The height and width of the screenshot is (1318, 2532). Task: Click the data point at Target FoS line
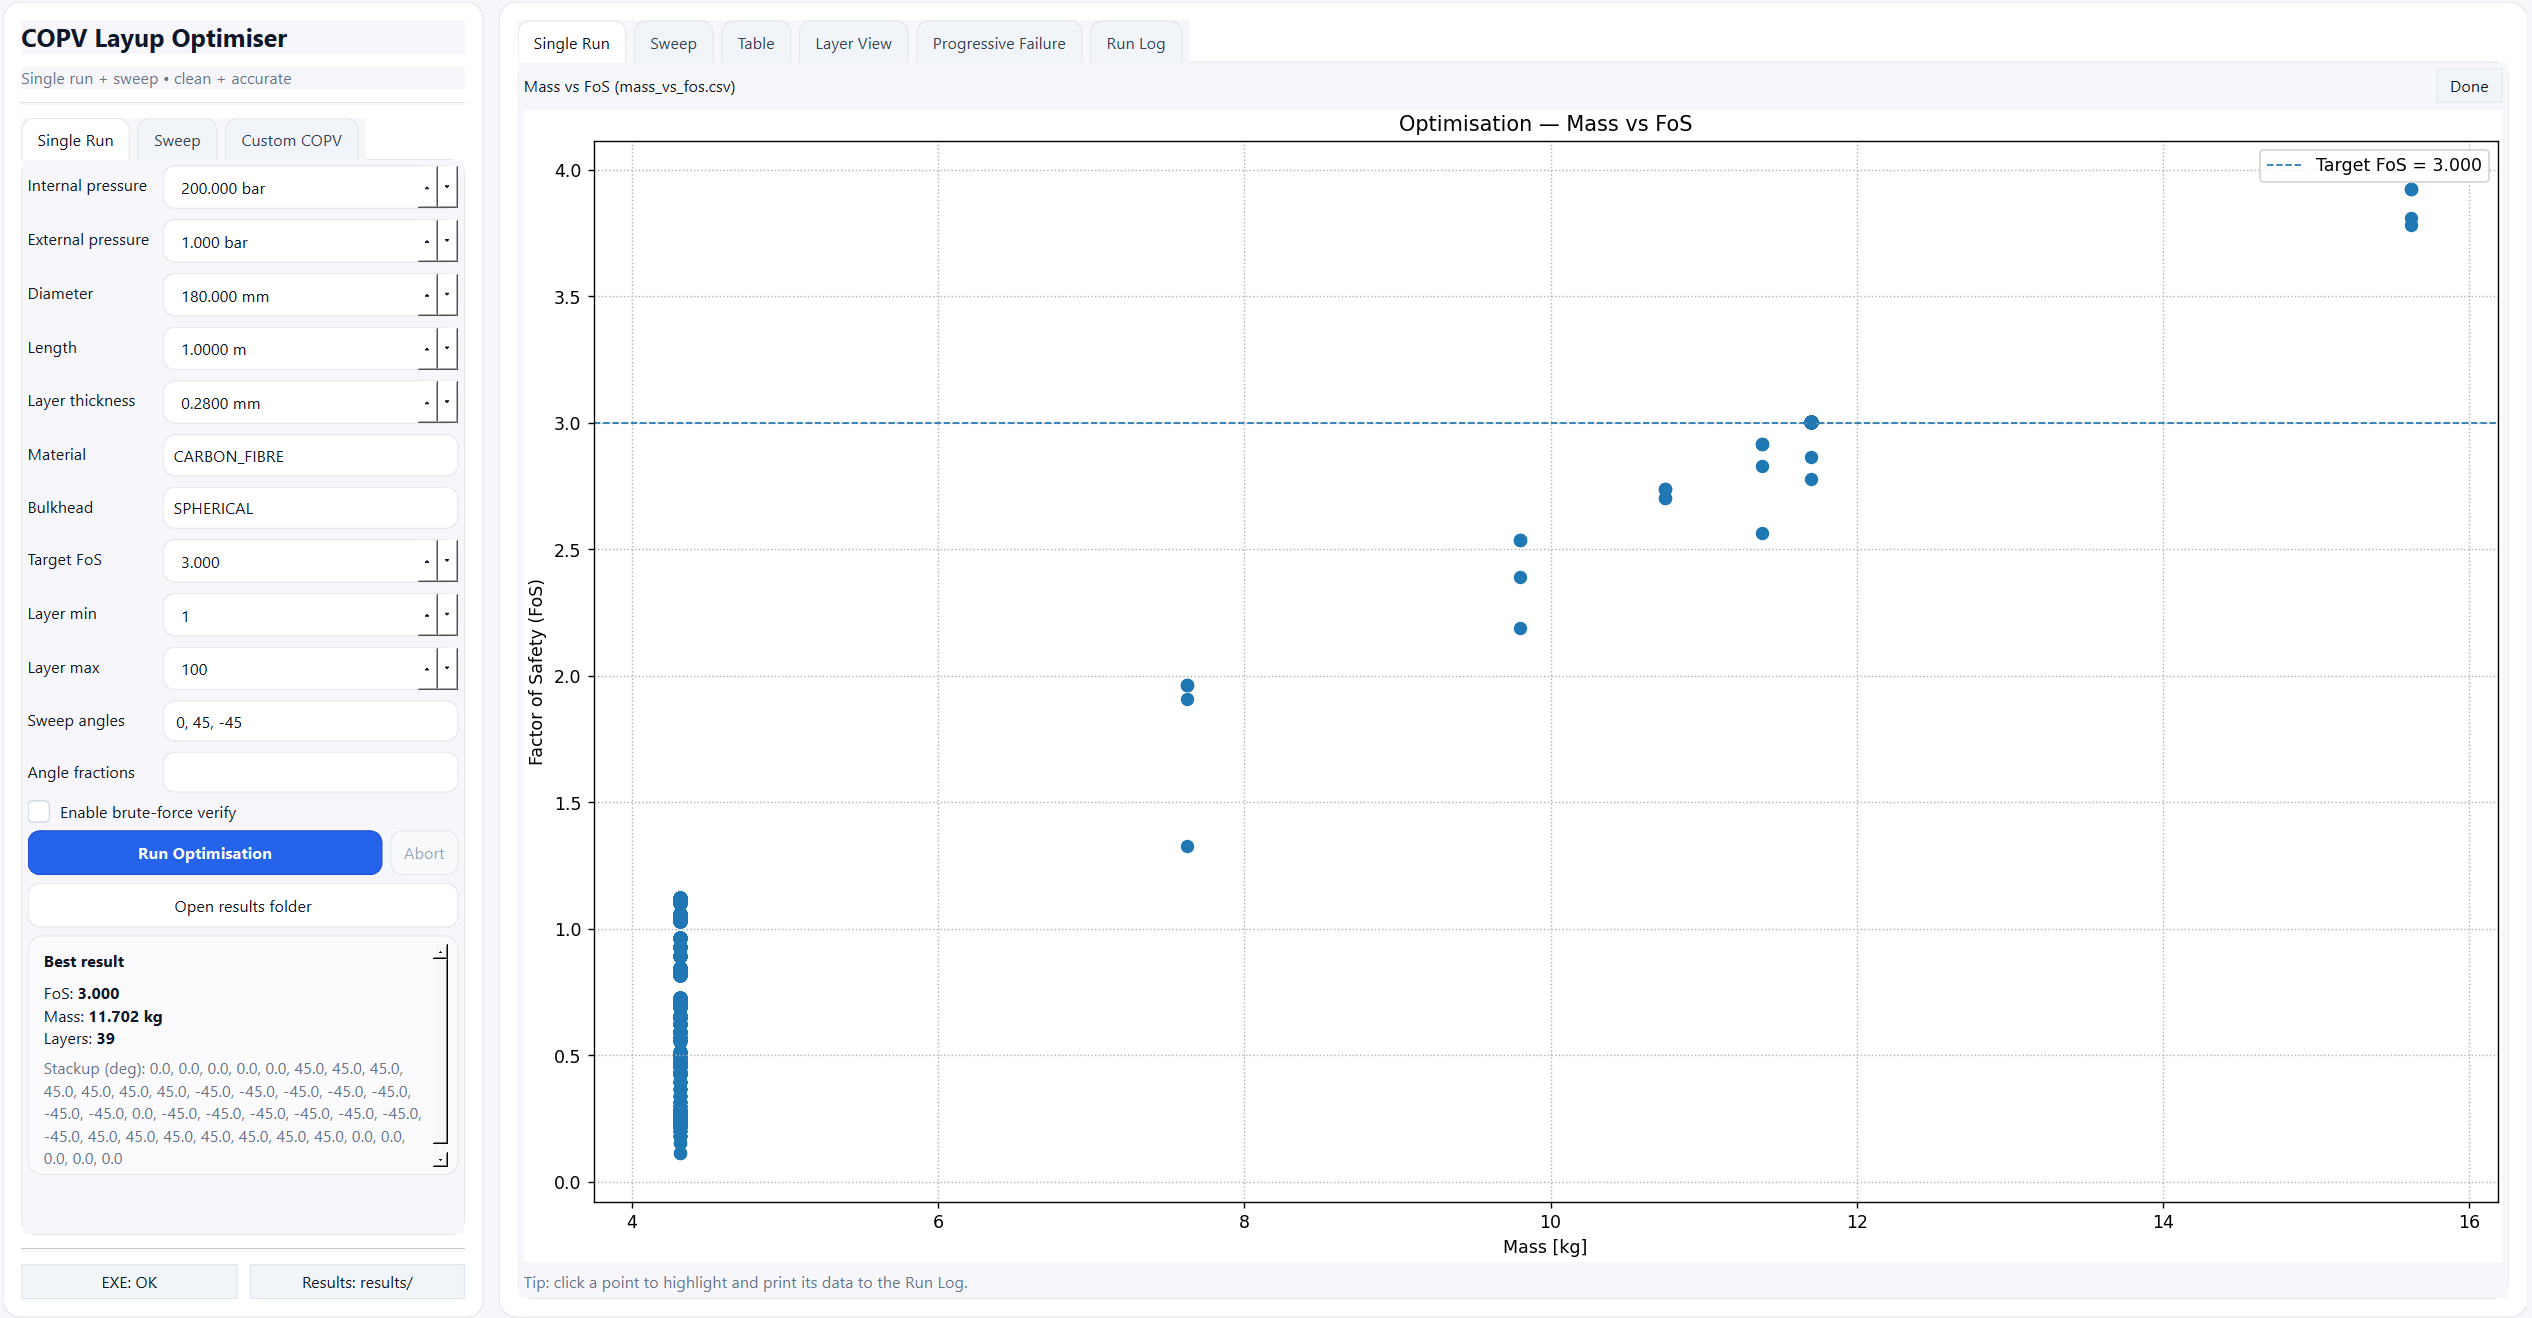pyautogui.click(x=1811, y=423)
